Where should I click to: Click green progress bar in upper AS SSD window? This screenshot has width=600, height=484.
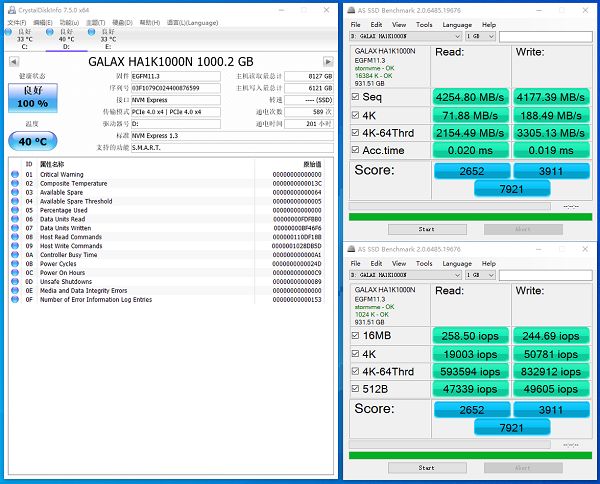pos(470,217)
